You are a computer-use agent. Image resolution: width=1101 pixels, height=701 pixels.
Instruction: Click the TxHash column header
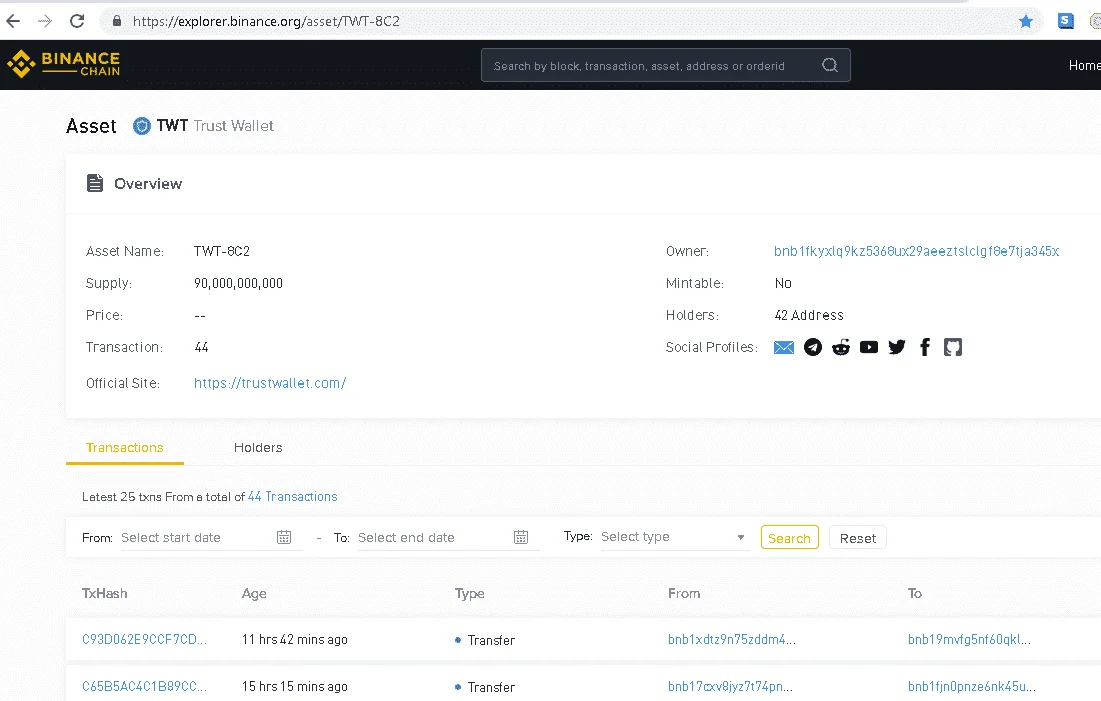(x=104, y=594)
